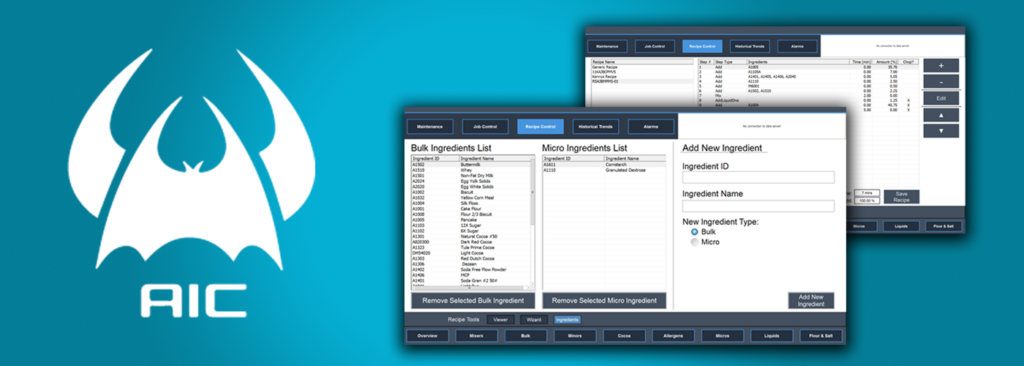Switch Recipe Tools to Wizard

click(534, 320)
